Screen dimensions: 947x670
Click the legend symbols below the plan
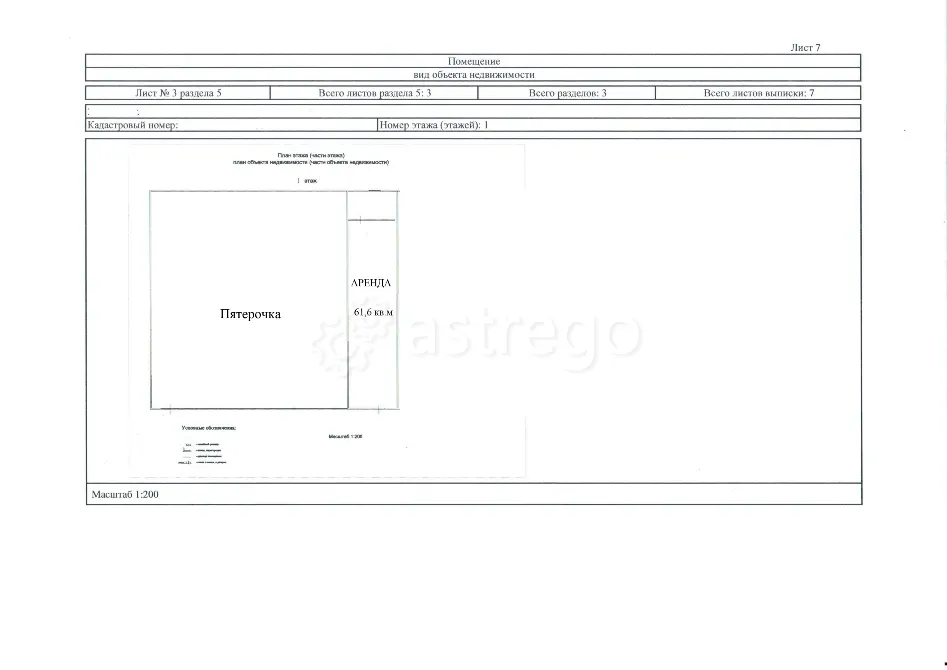tap(203, 453)
